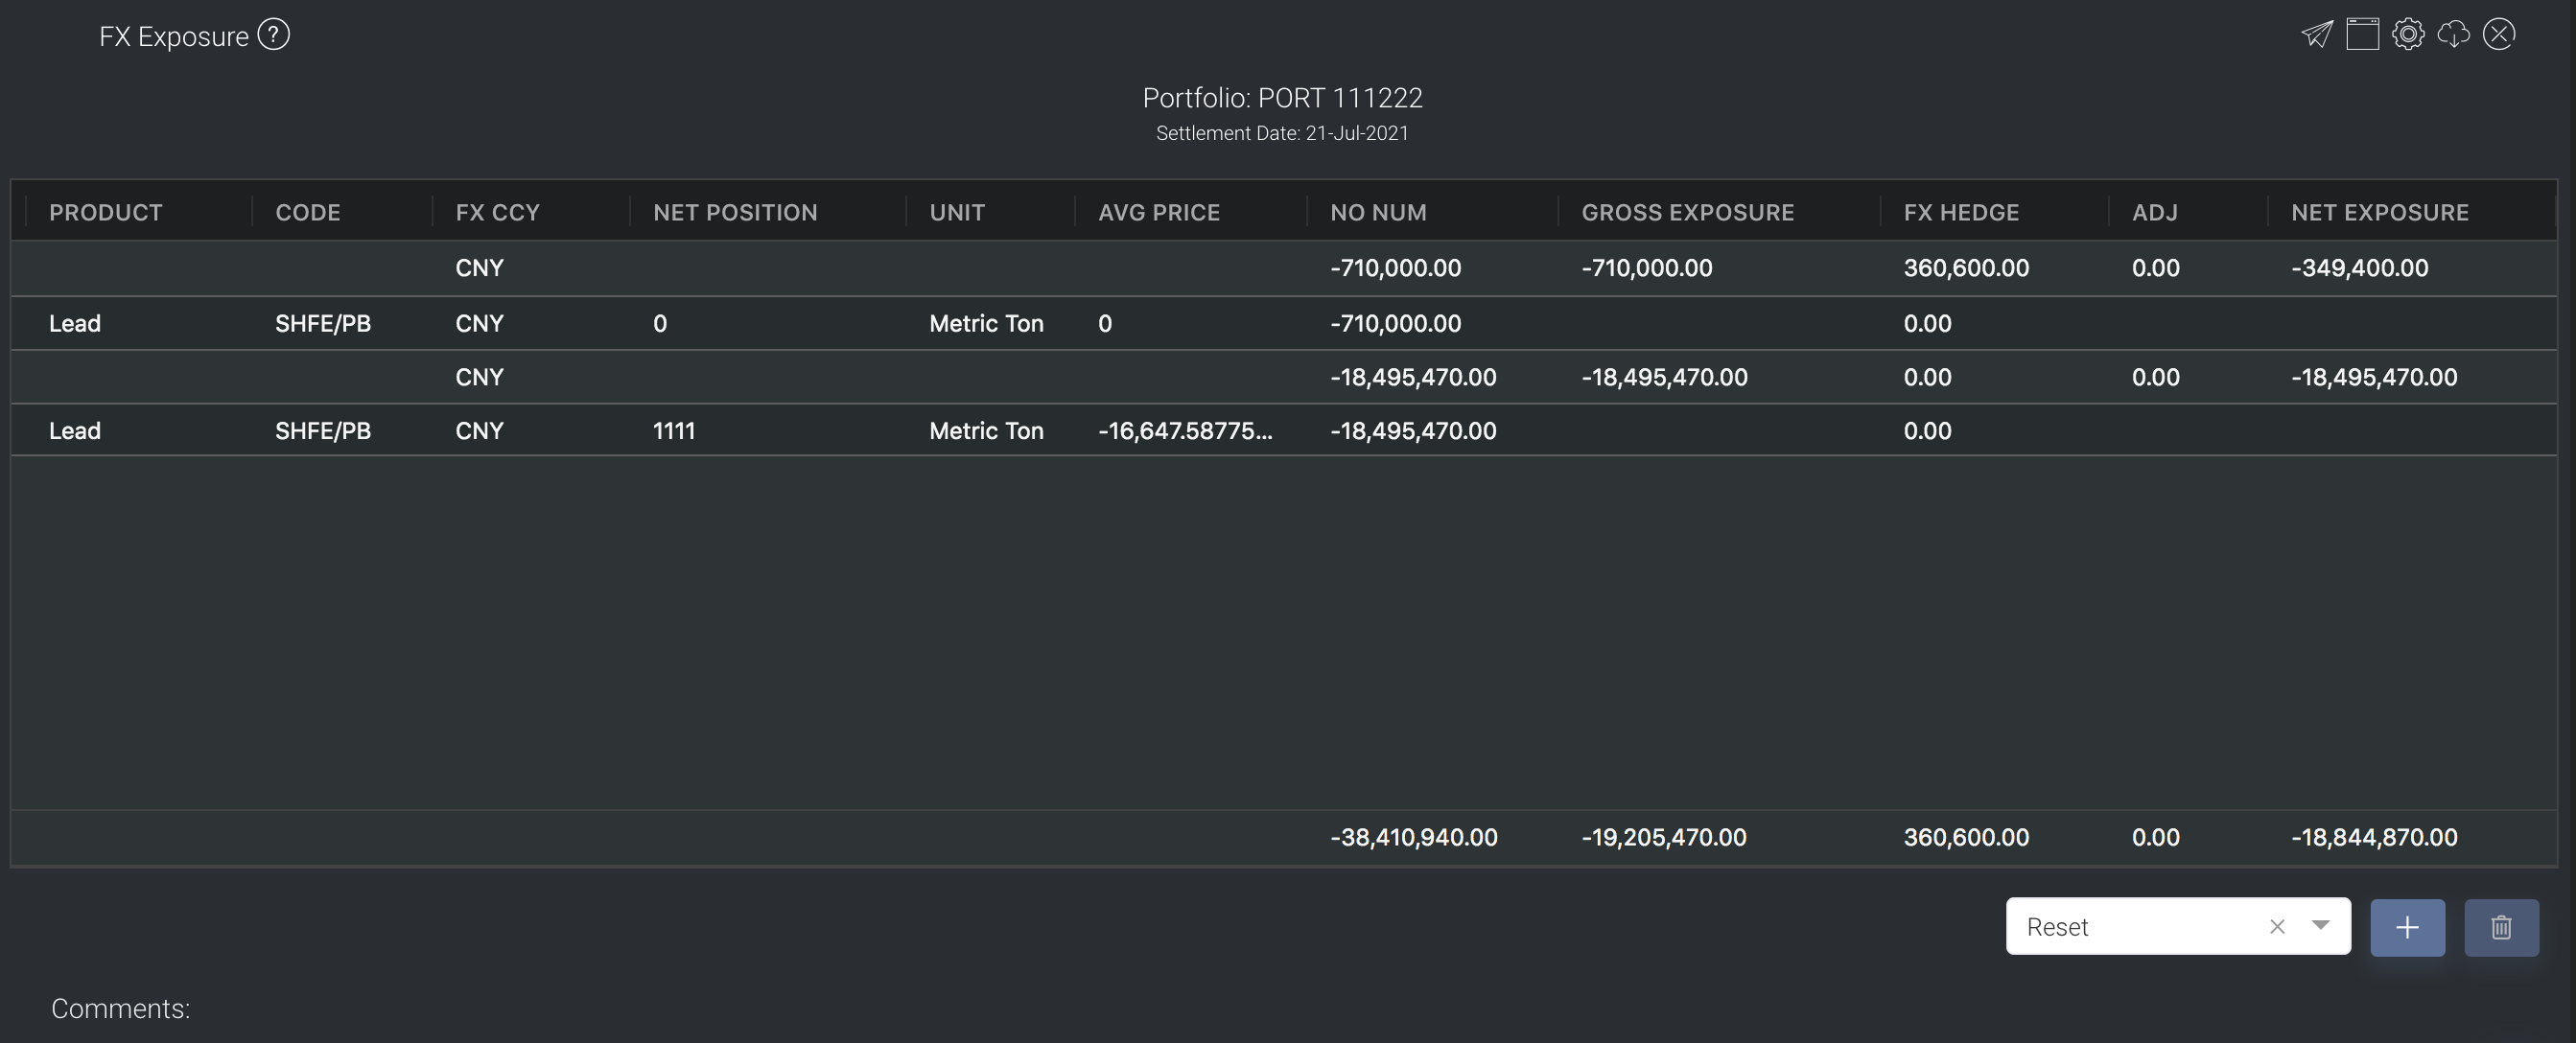Select the first 360,600.00 FX hedge cell
The width and height of the screenshot is (2576, 1043).
1966,268
